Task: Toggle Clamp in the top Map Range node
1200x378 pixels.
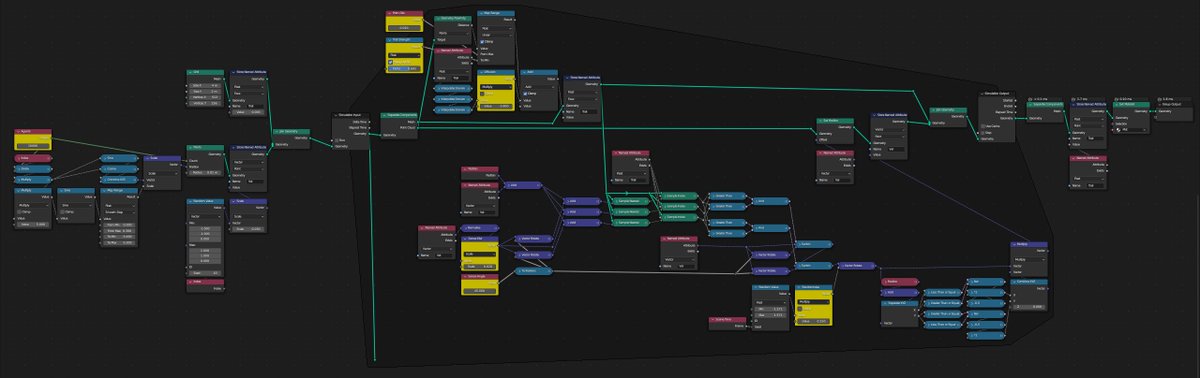Action: click(x=482, y=41)
